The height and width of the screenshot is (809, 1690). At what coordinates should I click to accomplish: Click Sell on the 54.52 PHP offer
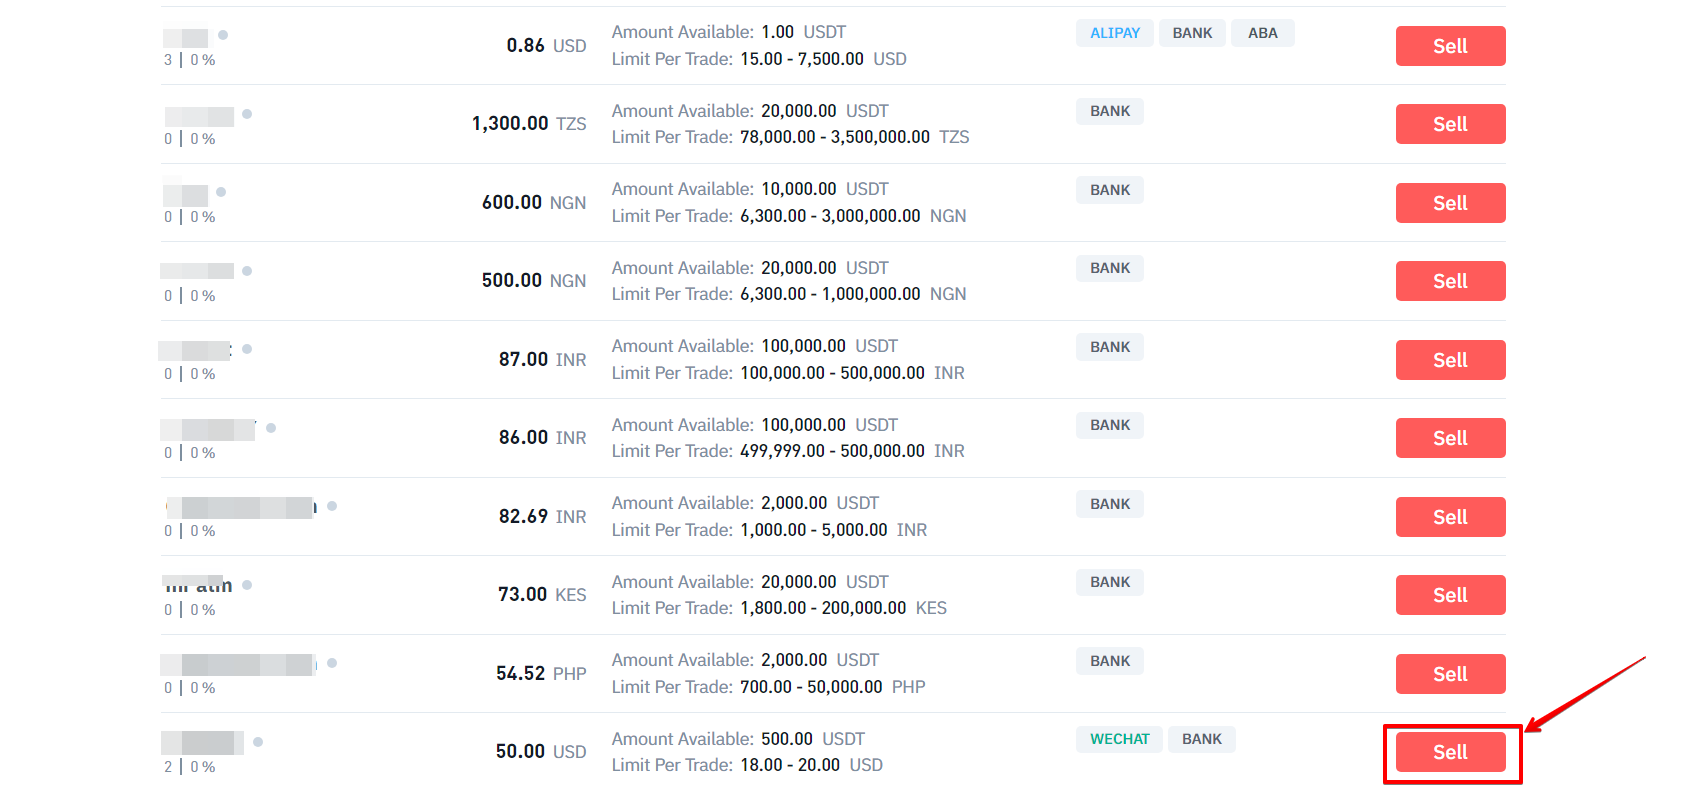(x=1450, y=674)
